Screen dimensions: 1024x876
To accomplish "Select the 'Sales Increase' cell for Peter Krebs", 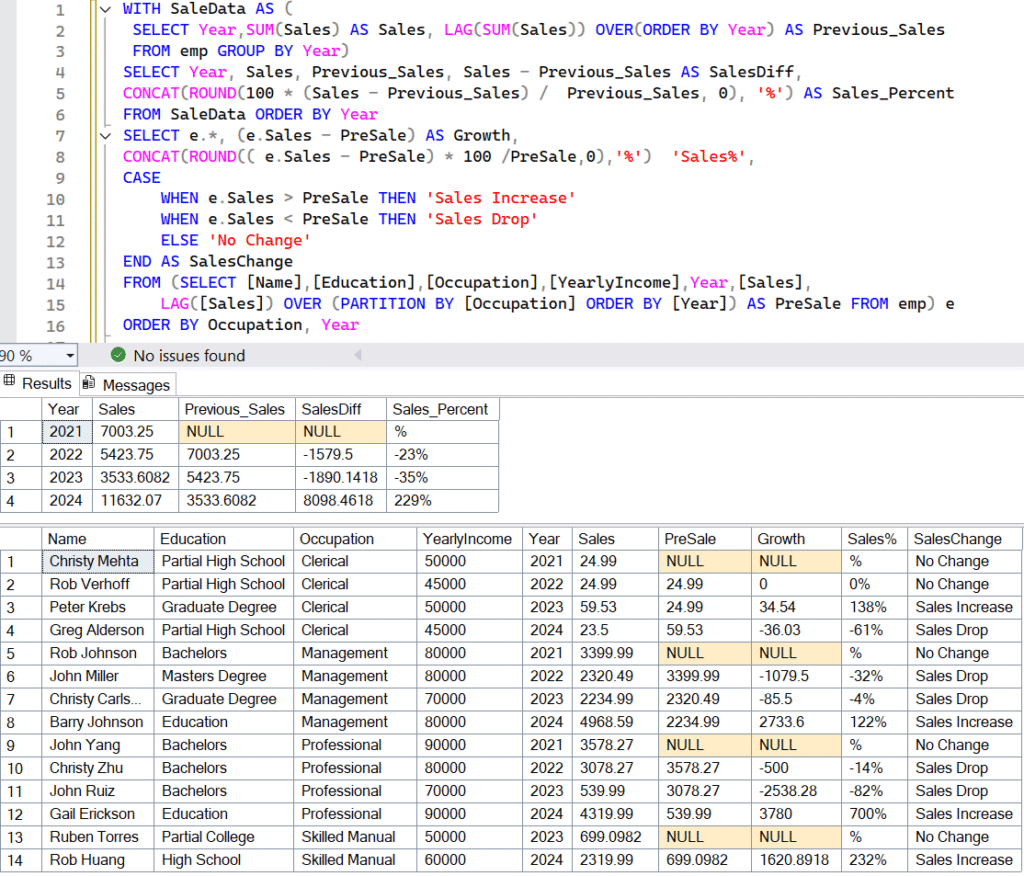I will pos(963,607).
